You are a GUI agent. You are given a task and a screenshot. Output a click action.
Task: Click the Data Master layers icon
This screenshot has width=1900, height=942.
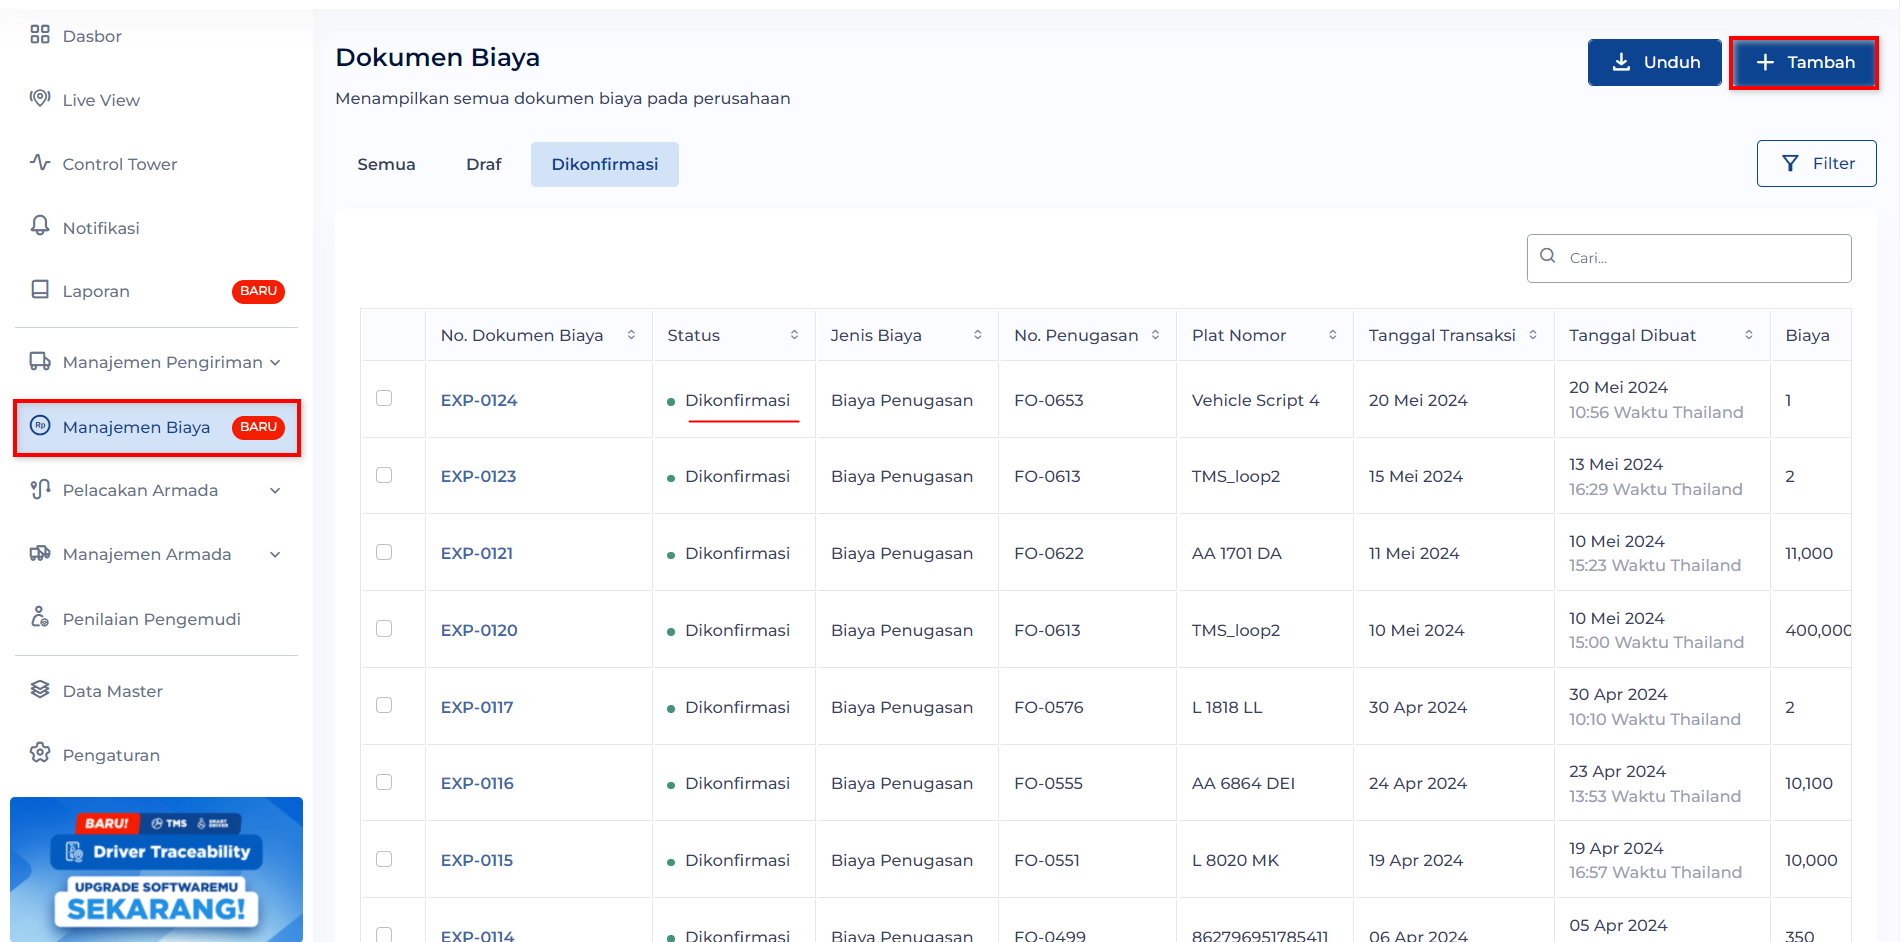tap(40, 689)
